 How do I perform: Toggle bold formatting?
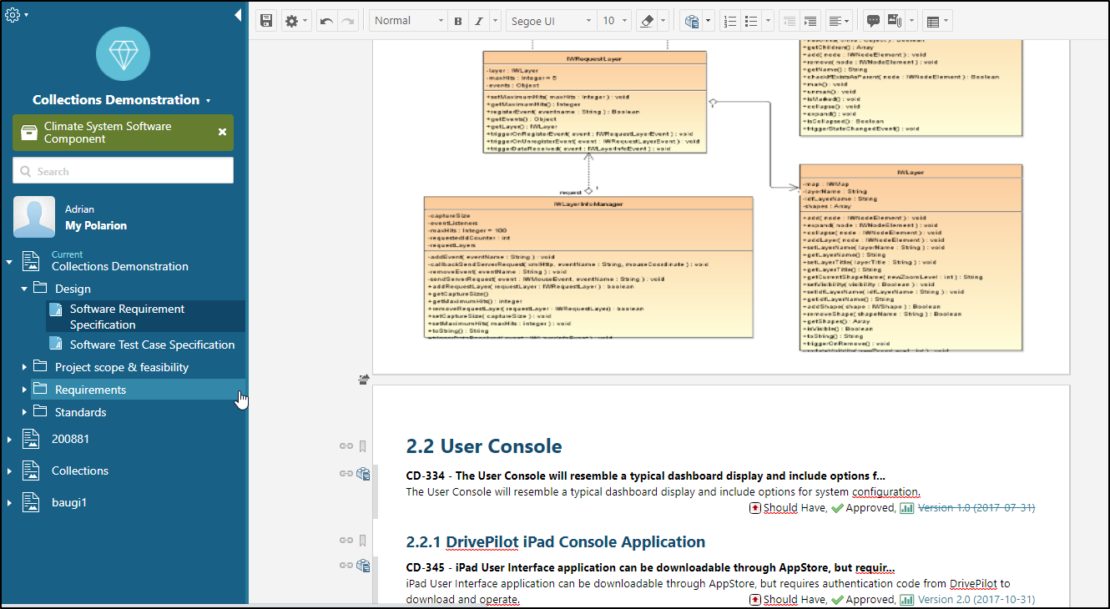458,21
